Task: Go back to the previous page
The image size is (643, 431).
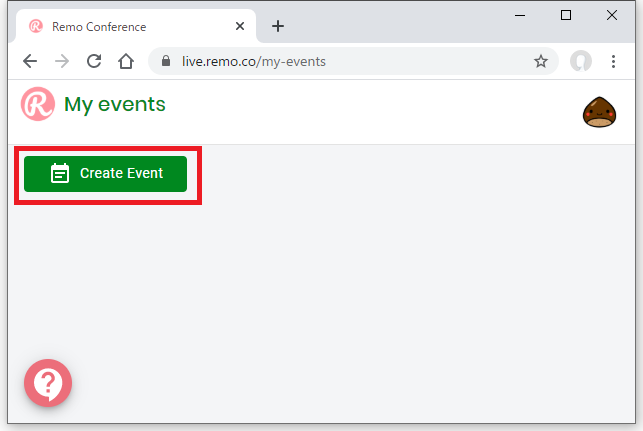Action: click(30, 61)
